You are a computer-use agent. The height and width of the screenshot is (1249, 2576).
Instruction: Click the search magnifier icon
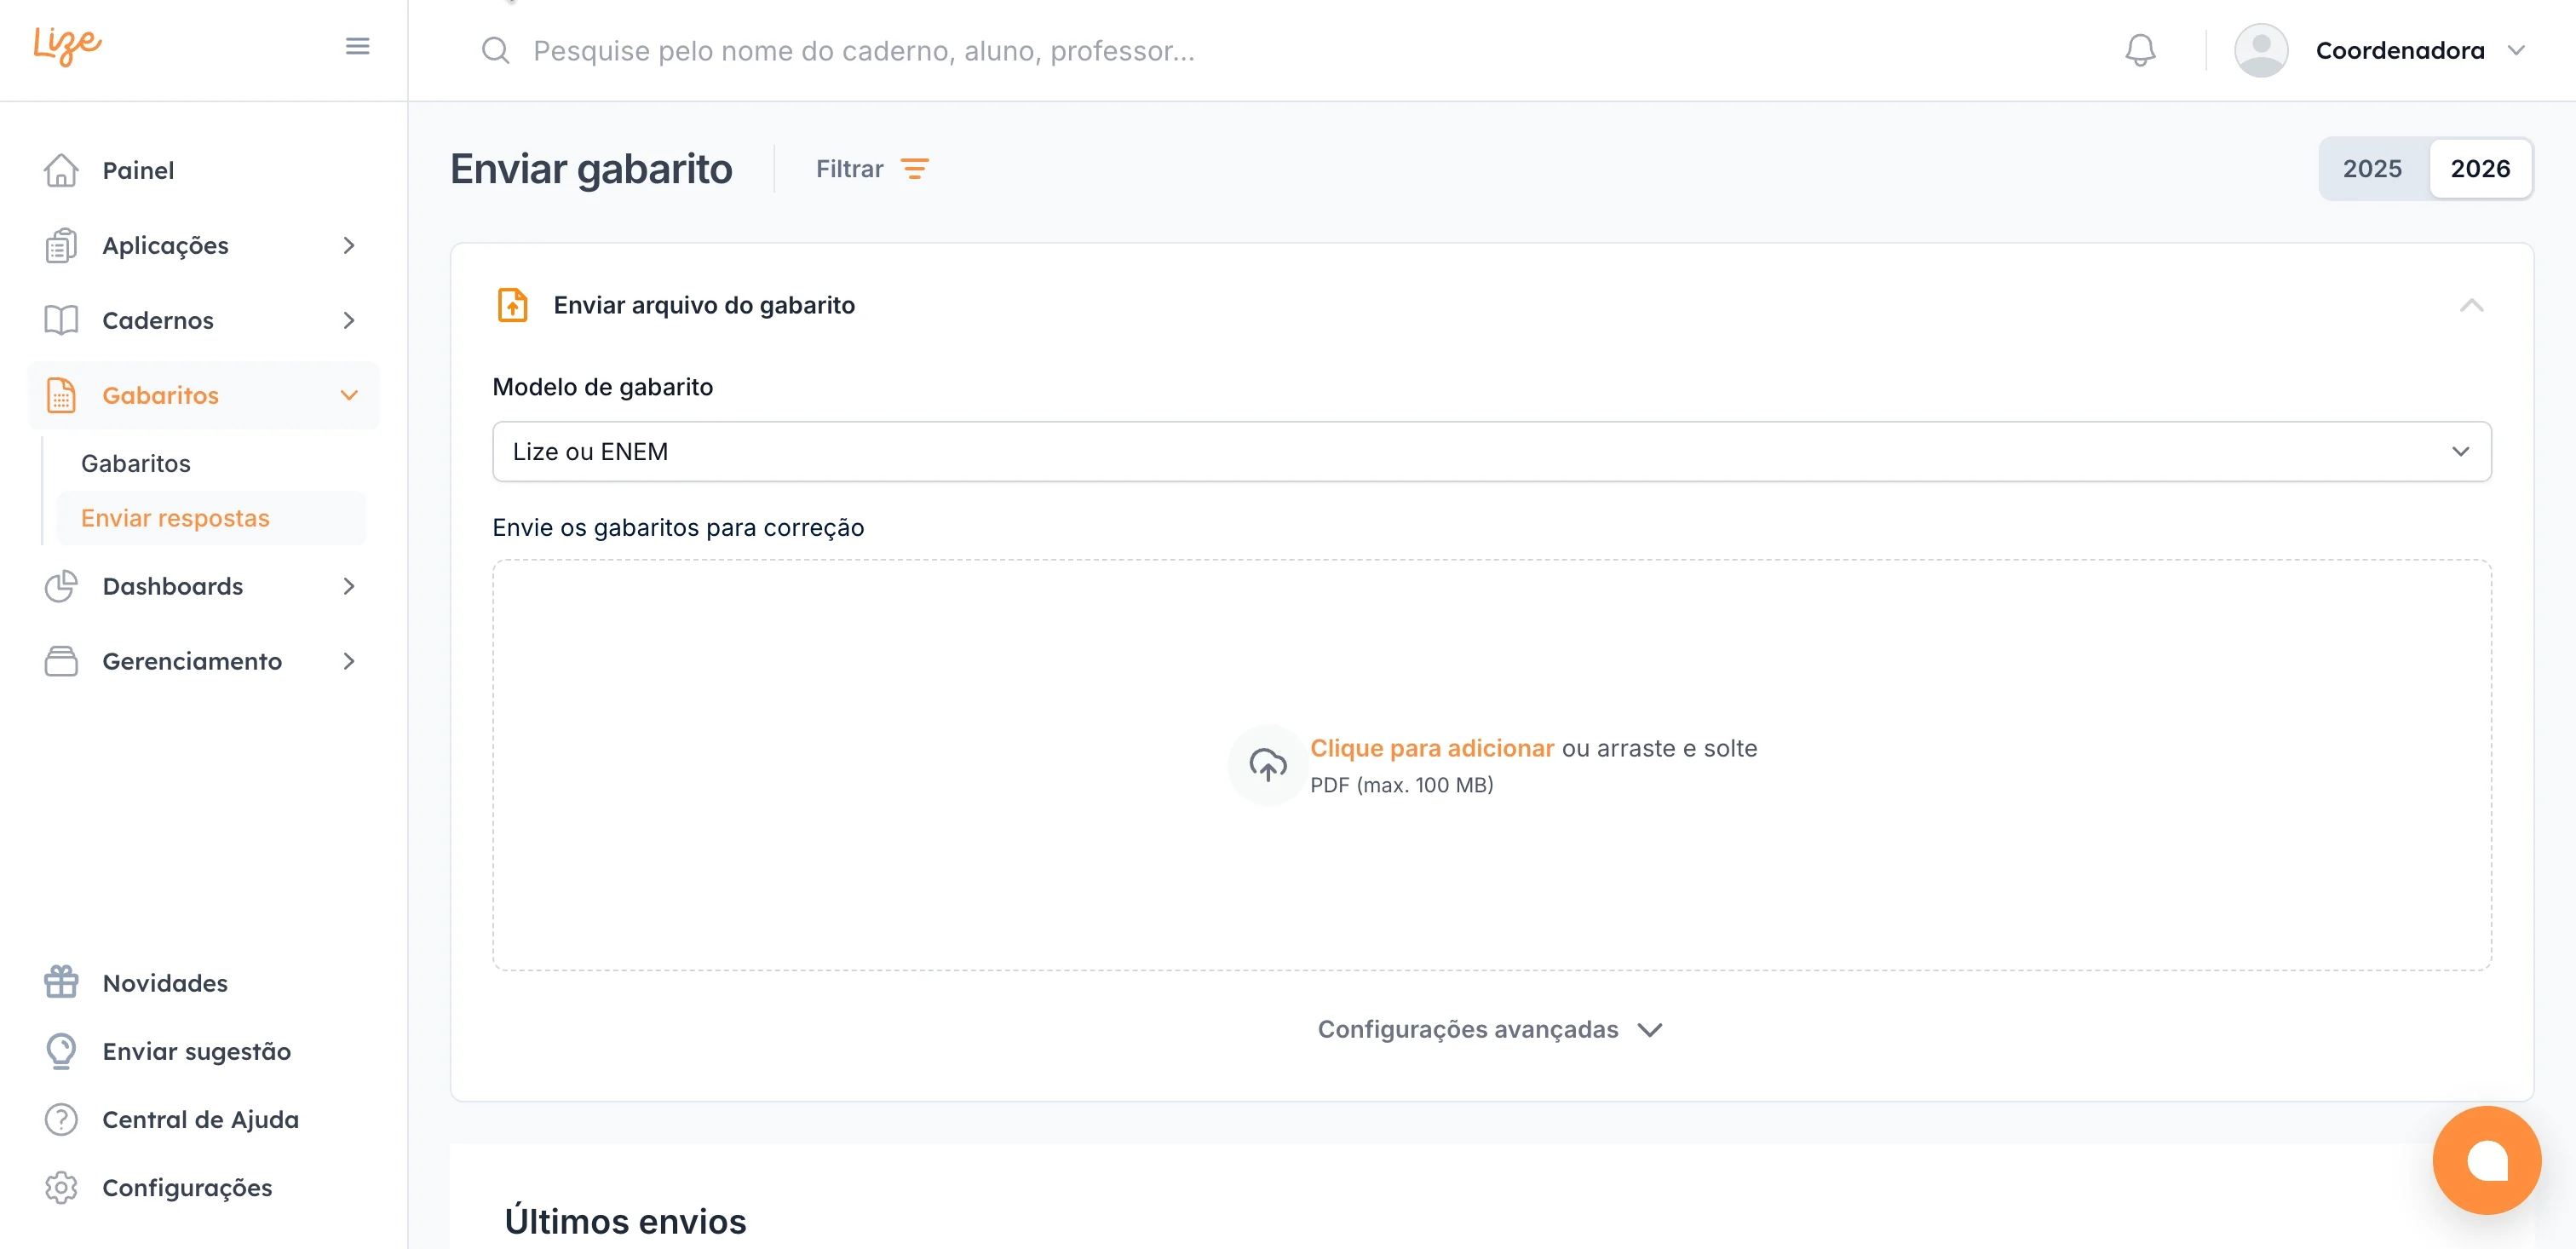496,50
